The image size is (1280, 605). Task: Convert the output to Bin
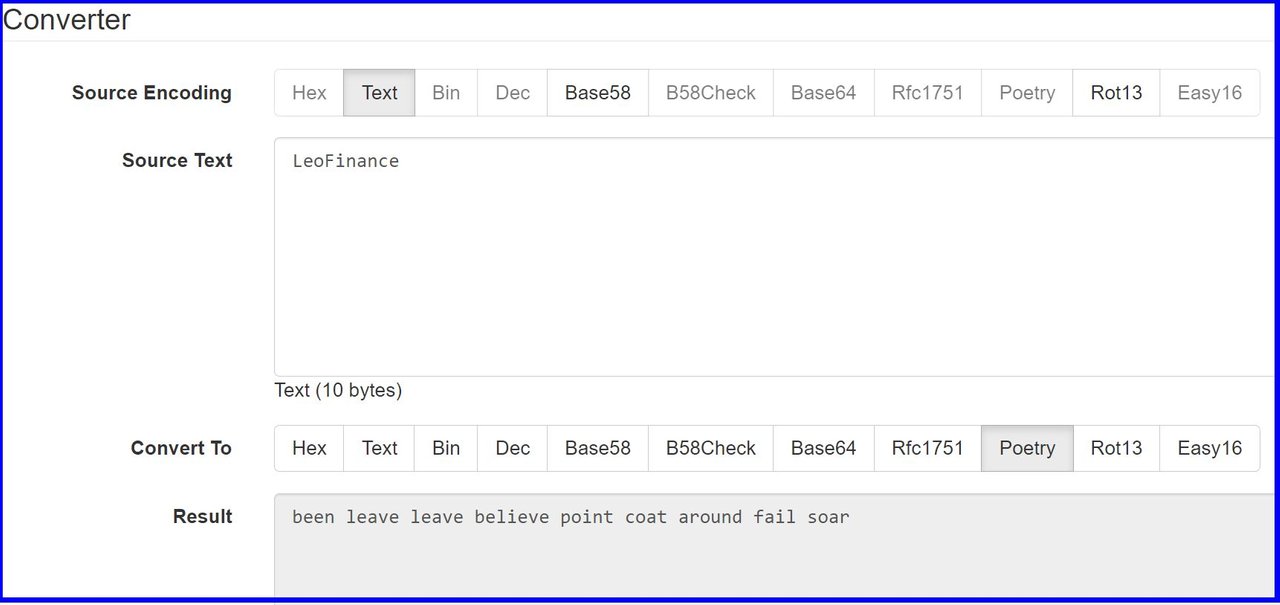click(x=446, y=448)
